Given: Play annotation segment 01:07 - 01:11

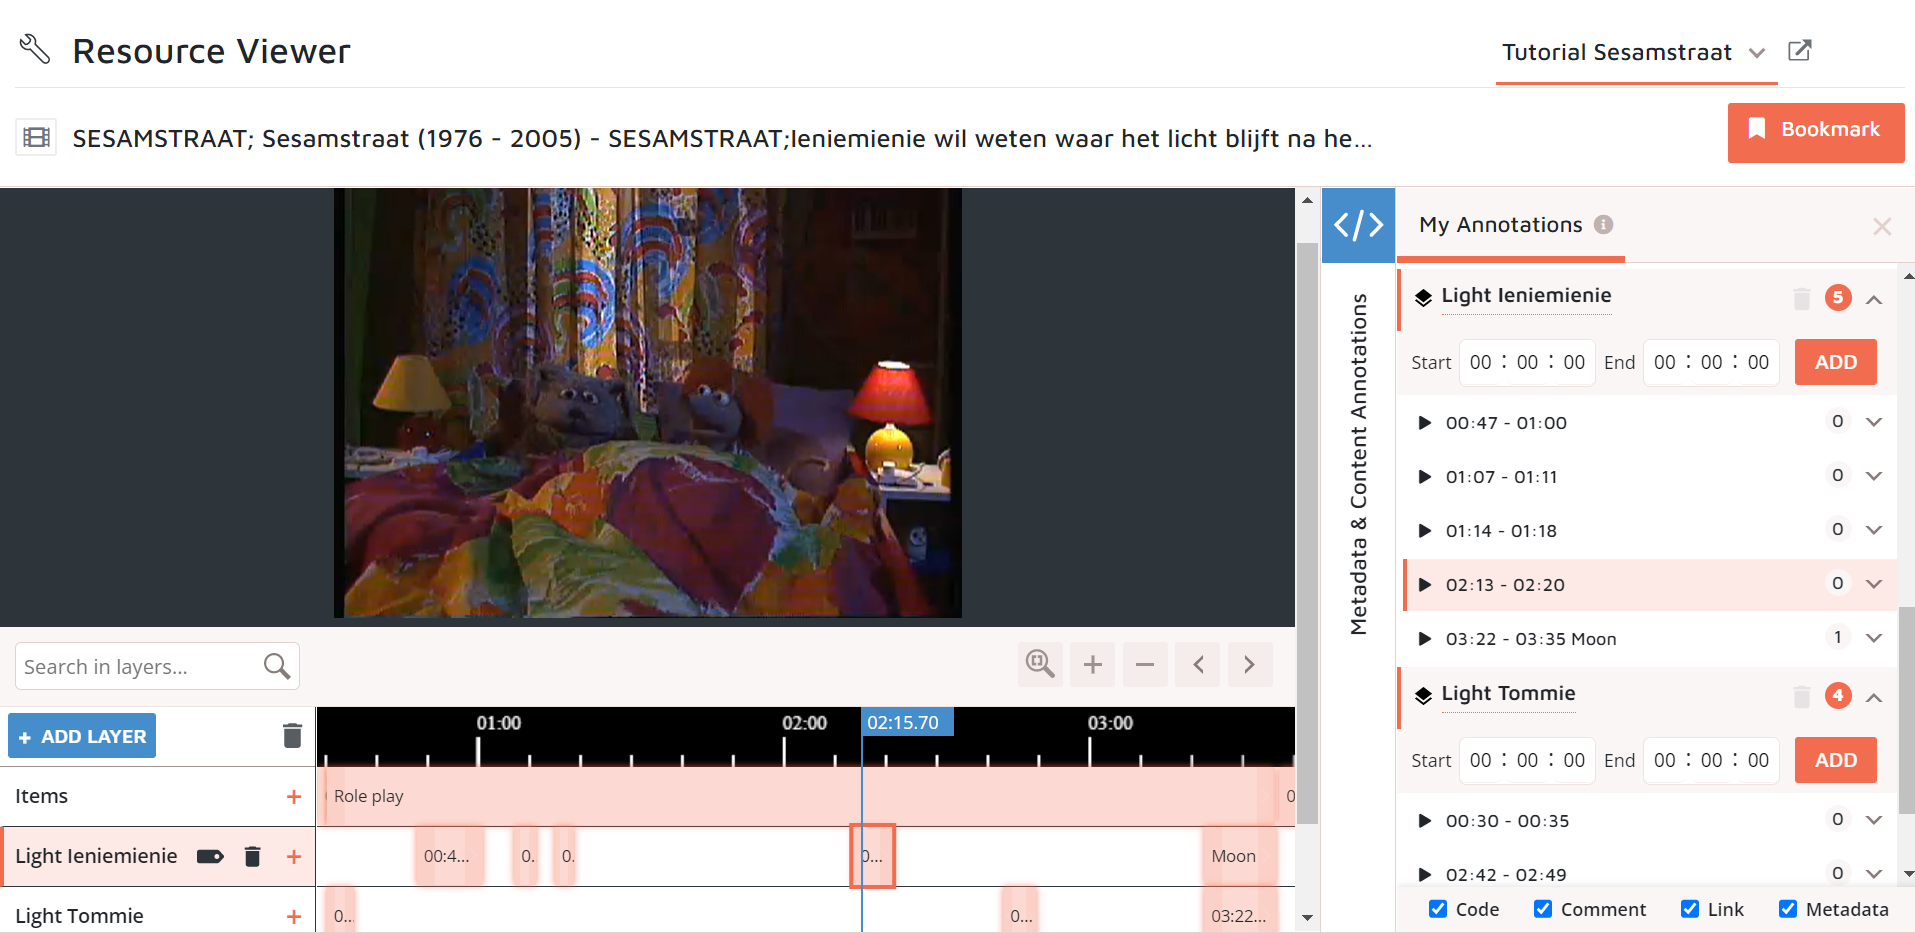Looking at the screenshot, I should (1425, 477).
